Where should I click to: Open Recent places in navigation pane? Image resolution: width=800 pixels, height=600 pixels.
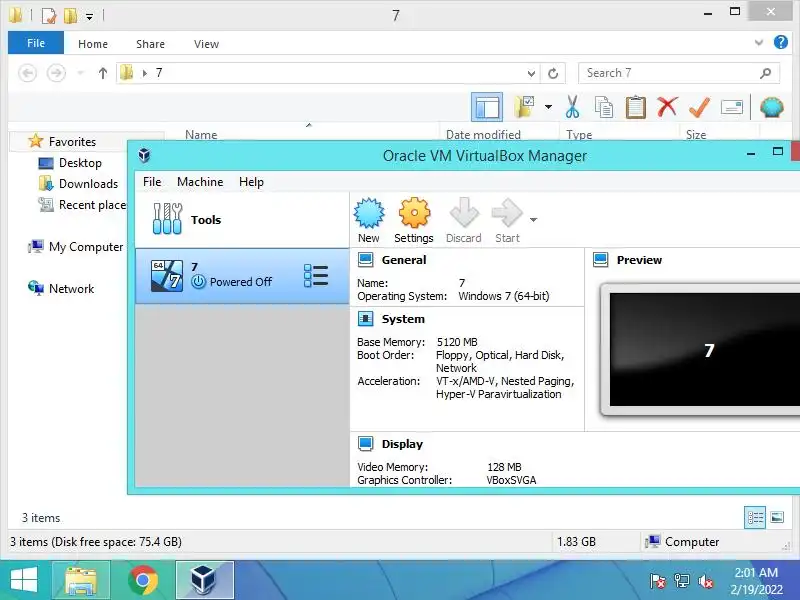(82, 205)
